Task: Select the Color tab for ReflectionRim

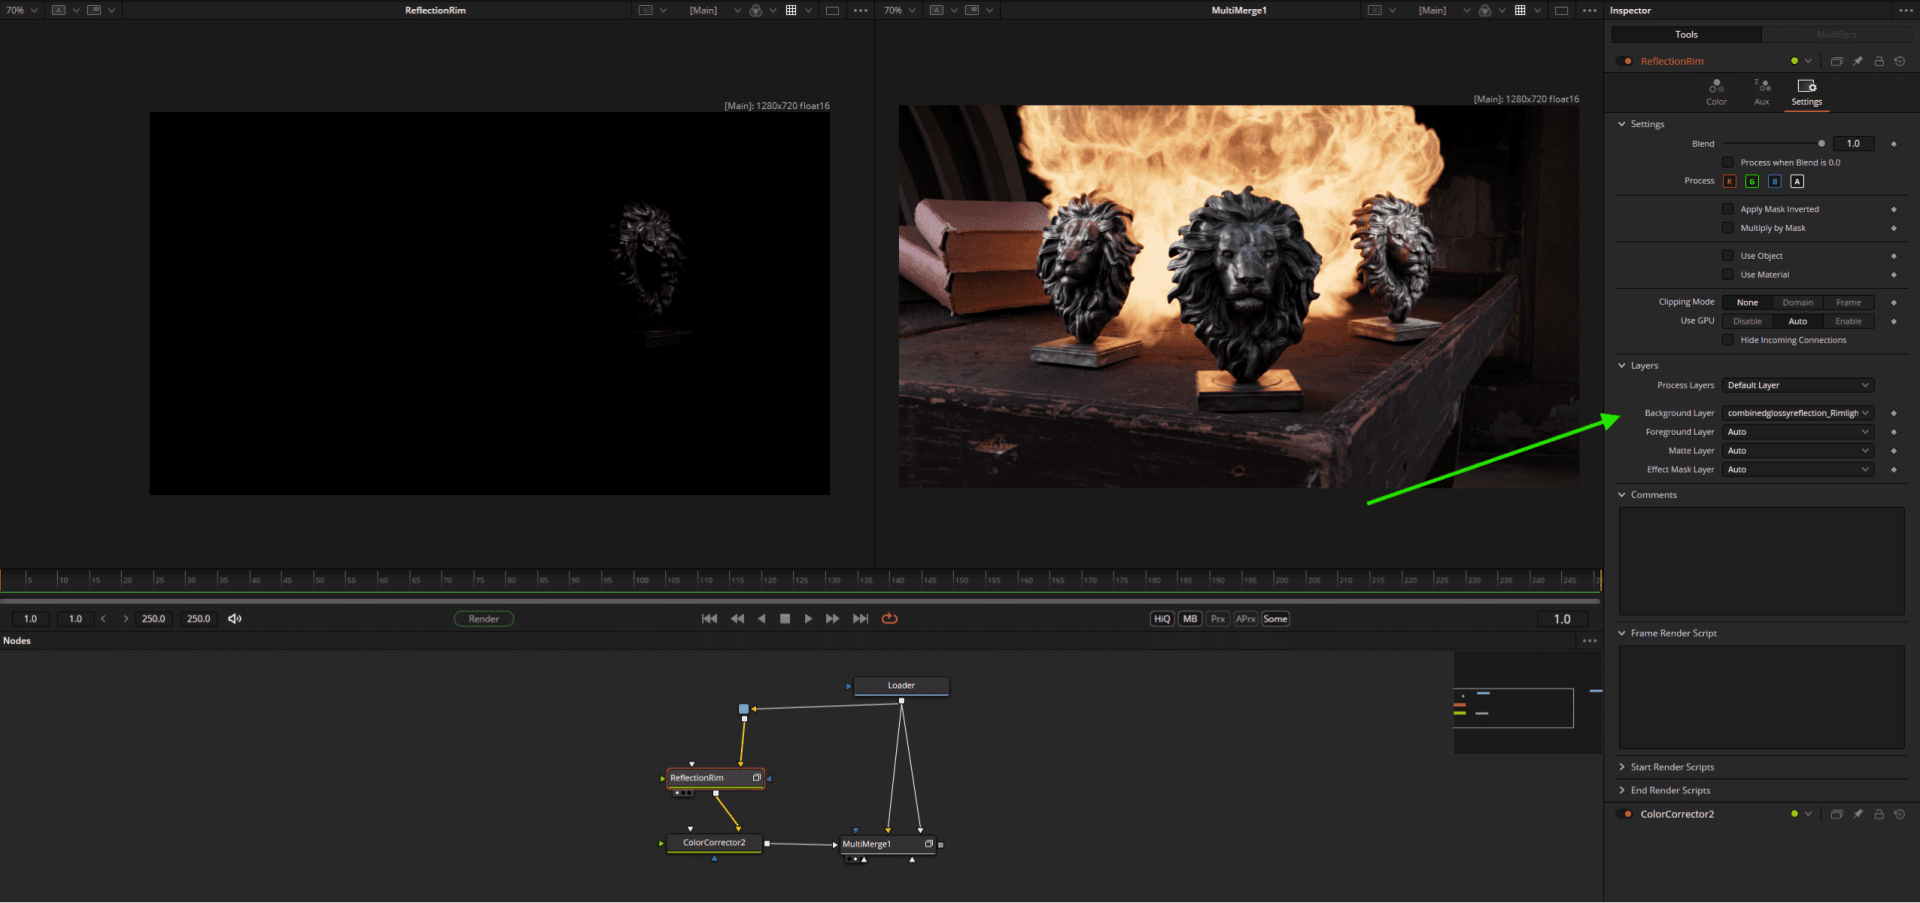Action: pos(1716,92)
